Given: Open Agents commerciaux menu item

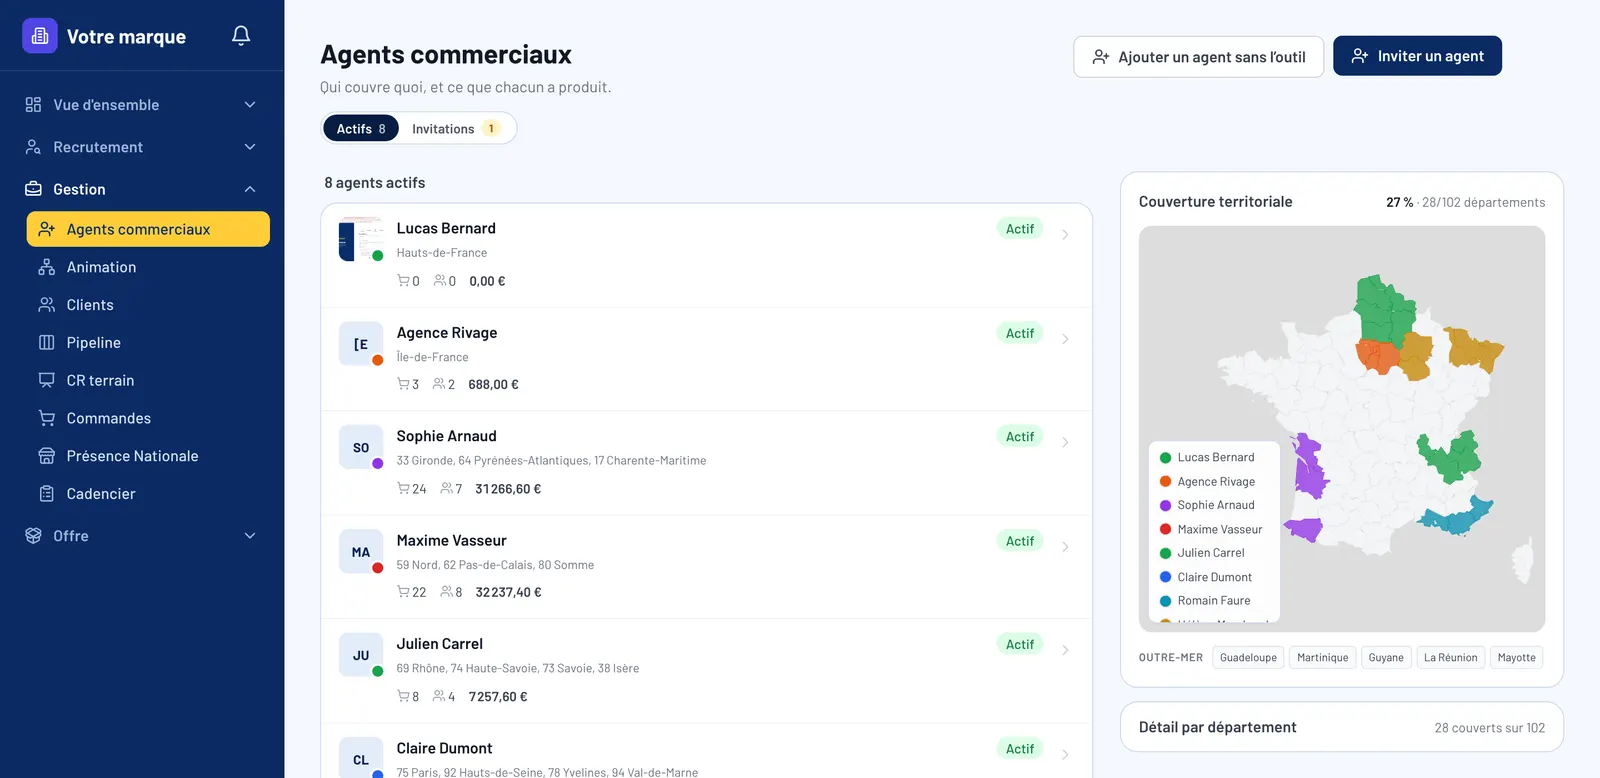Looking at the screenshot, I should pos(148,229).
